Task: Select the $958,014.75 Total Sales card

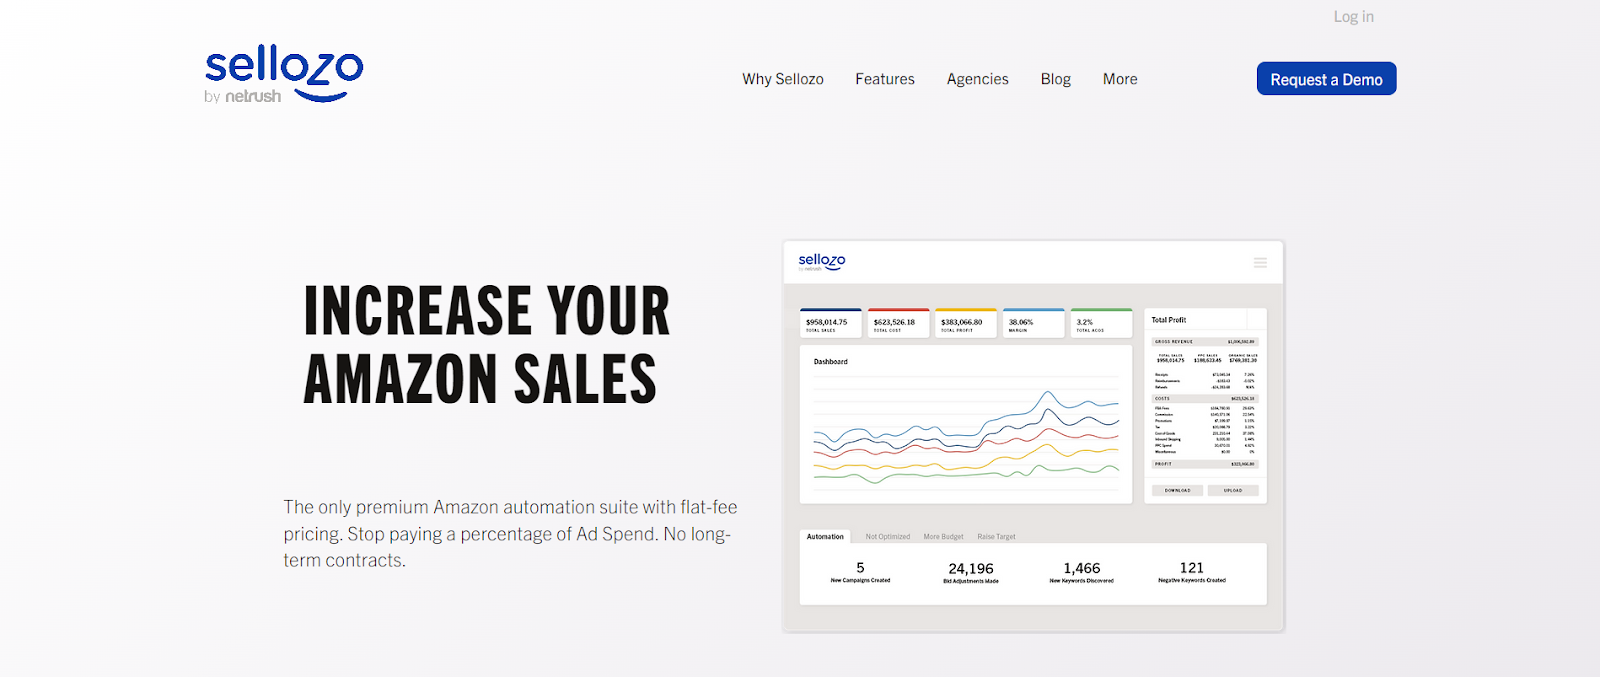Action: pyautogui.click(x=831, y=323)
